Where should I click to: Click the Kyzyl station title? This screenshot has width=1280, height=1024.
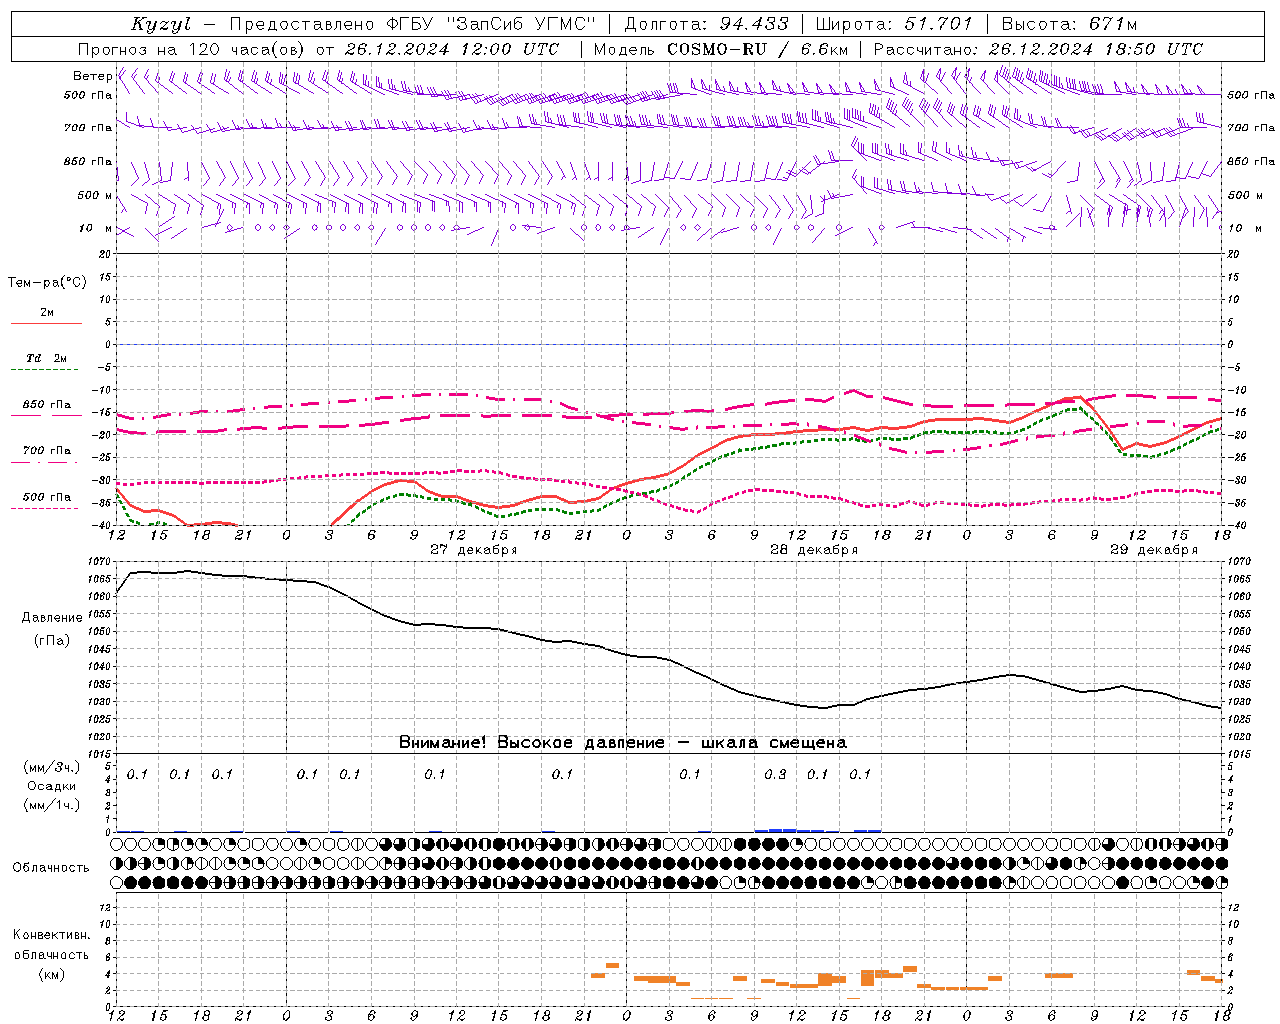point(160,24)
